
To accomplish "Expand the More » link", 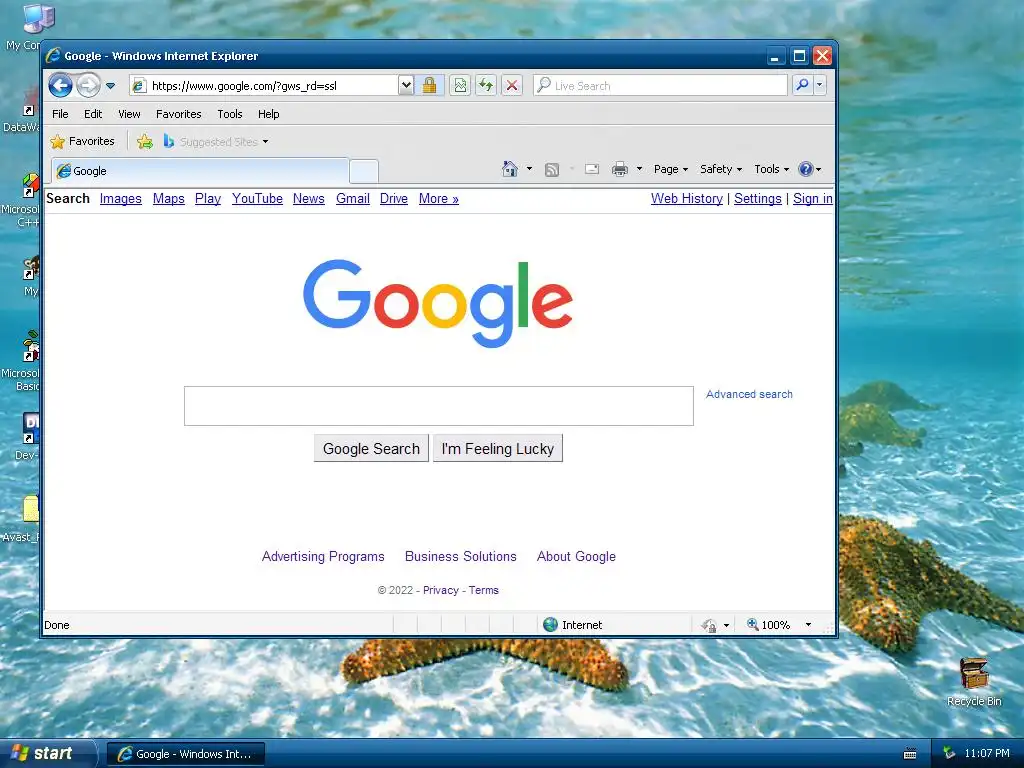I will (x=439, y=199).
